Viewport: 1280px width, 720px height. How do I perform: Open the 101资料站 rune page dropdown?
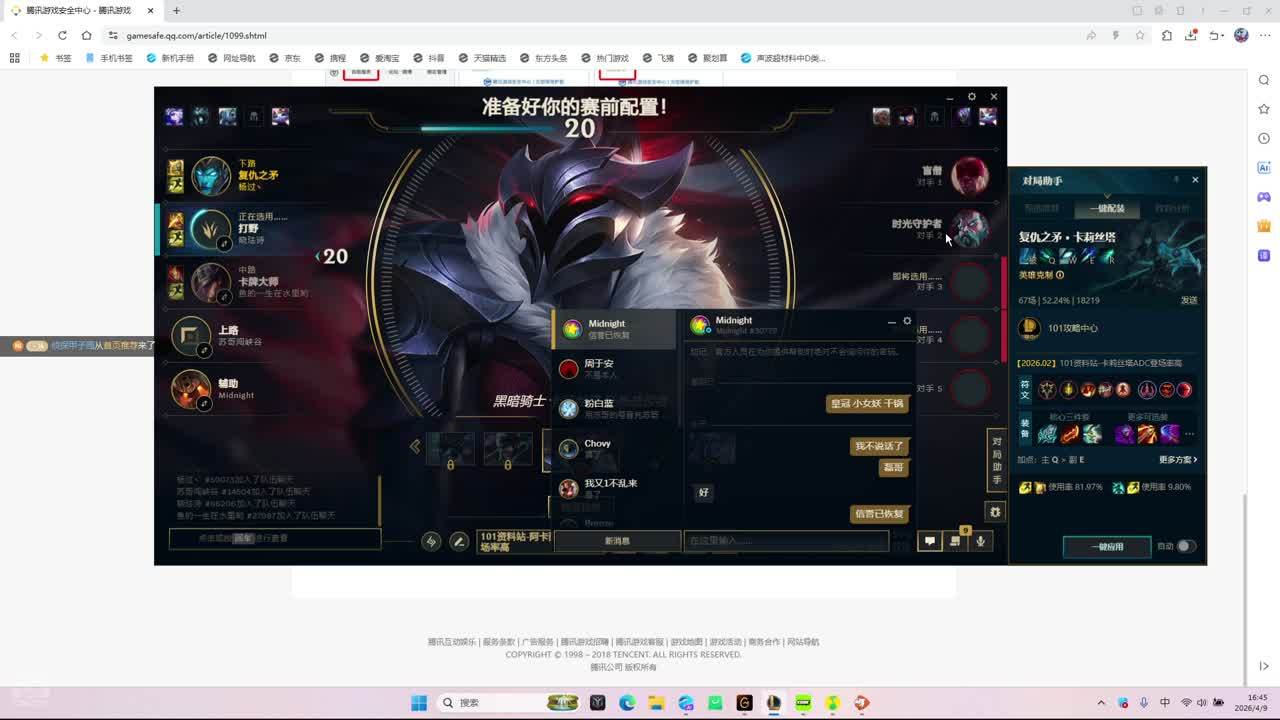515,541
